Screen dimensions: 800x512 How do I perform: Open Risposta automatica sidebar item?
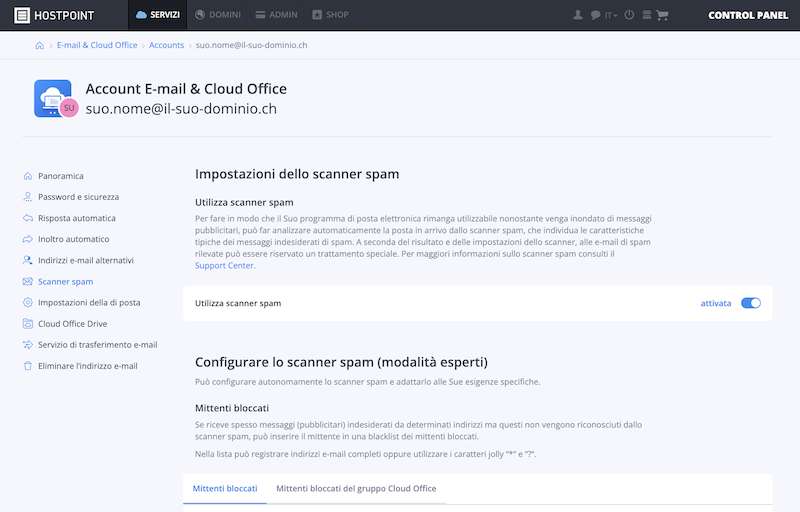[69, 218]
